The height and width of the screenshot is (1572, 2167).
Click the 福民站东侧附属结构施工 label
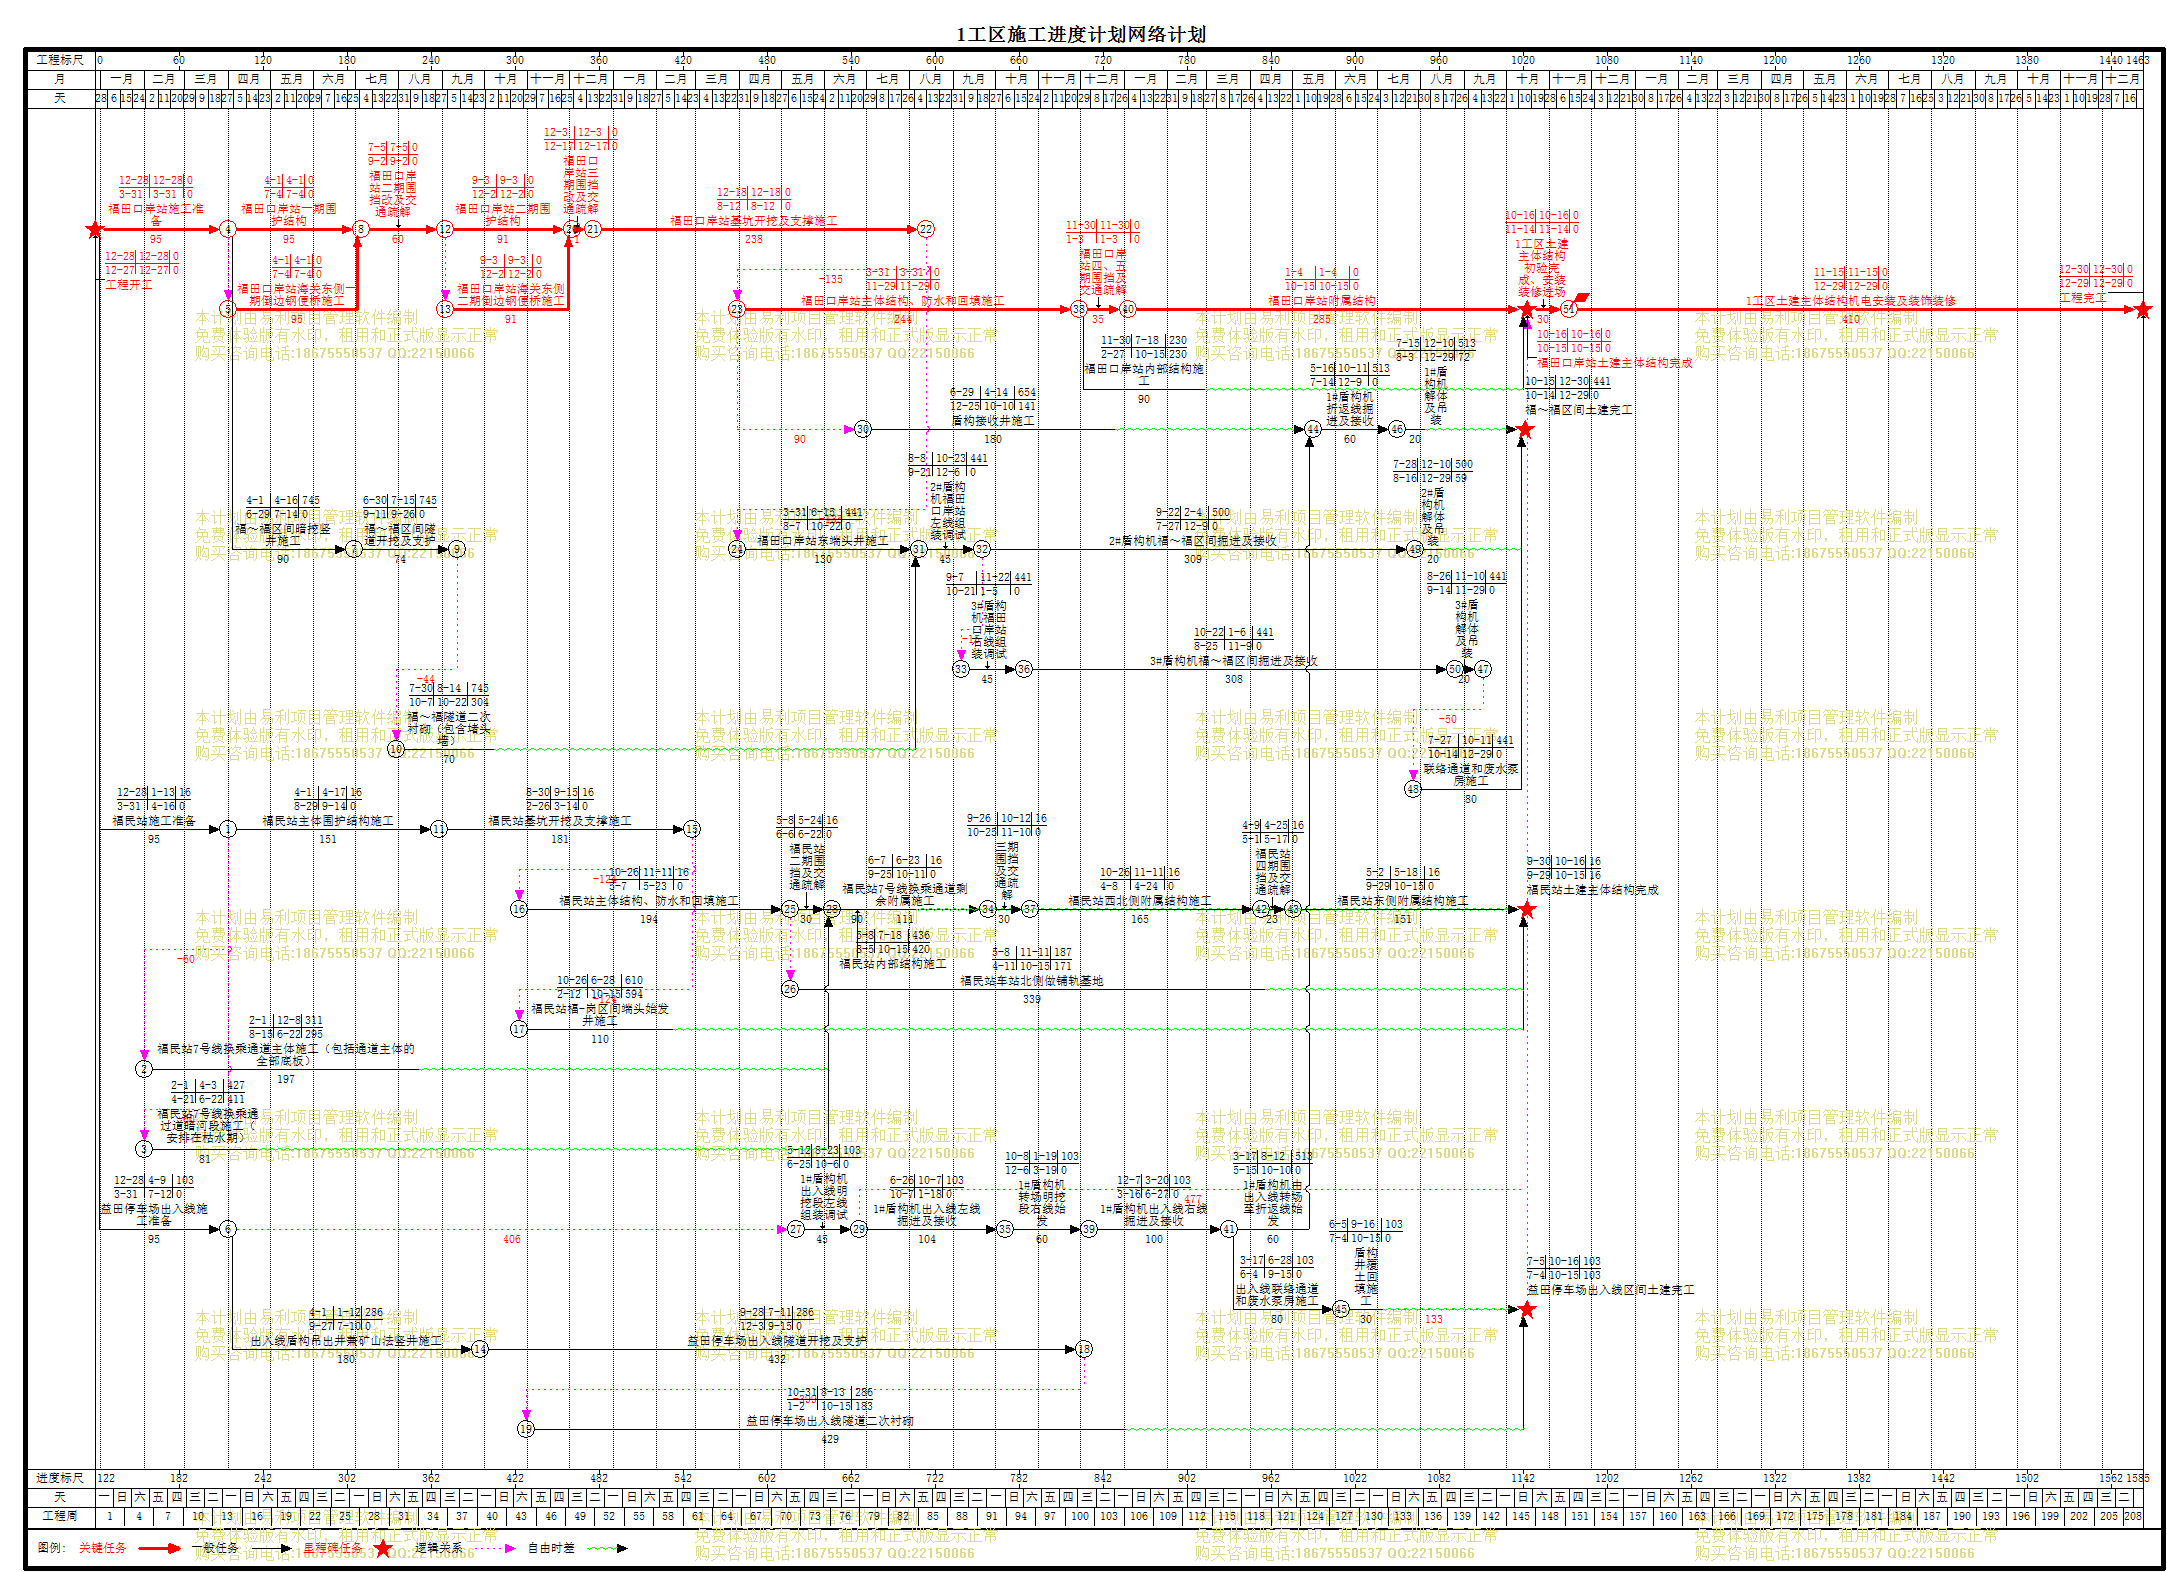pos(1403,901)
